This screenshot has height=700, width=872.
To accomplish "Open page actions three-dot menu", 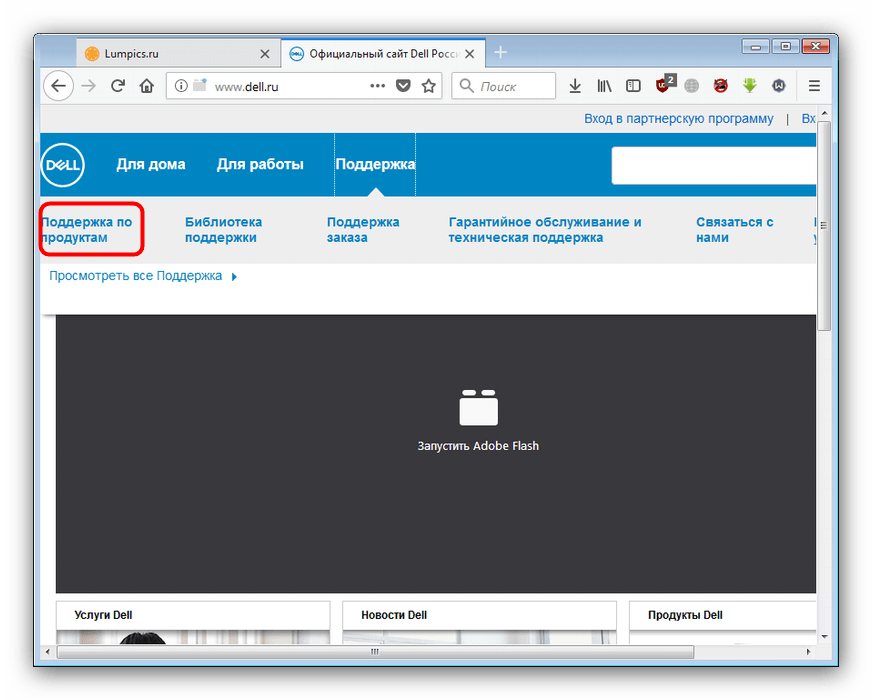I will (x=377, y=86).
